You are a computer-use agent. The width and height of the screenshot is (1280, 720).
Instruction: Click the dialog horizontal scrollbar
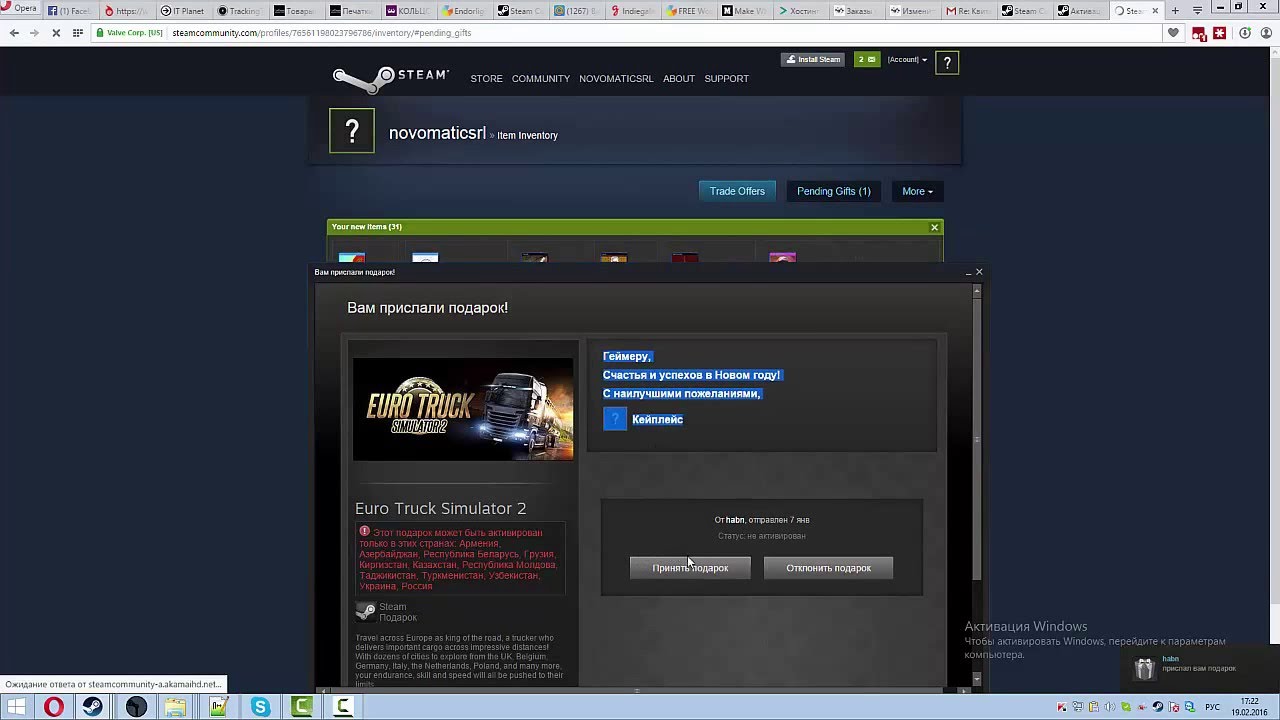point(637,690)
